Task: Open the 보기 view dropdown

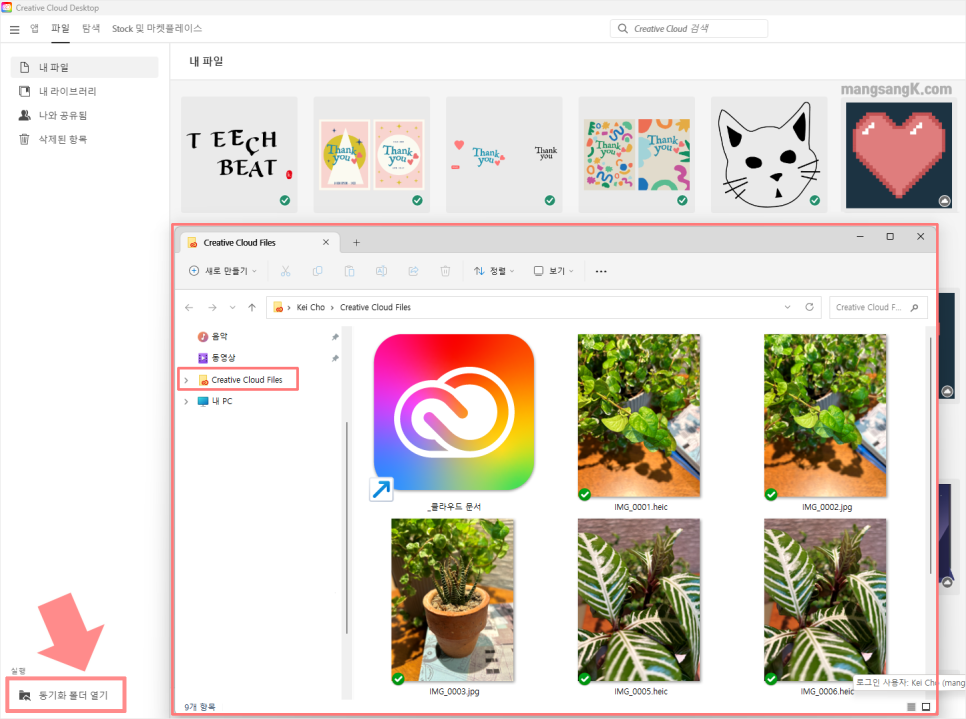Action: (x=553, y=271)
